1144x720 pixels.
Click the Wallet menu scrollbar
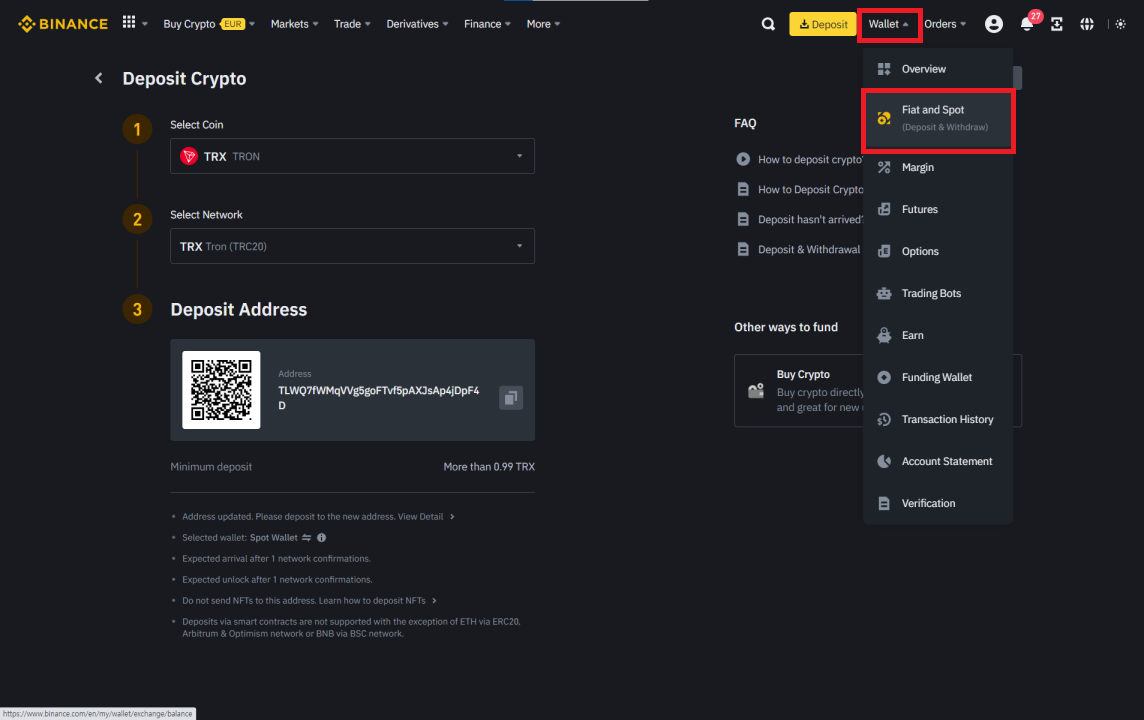pyautogui.click(x=1017, y=77)
